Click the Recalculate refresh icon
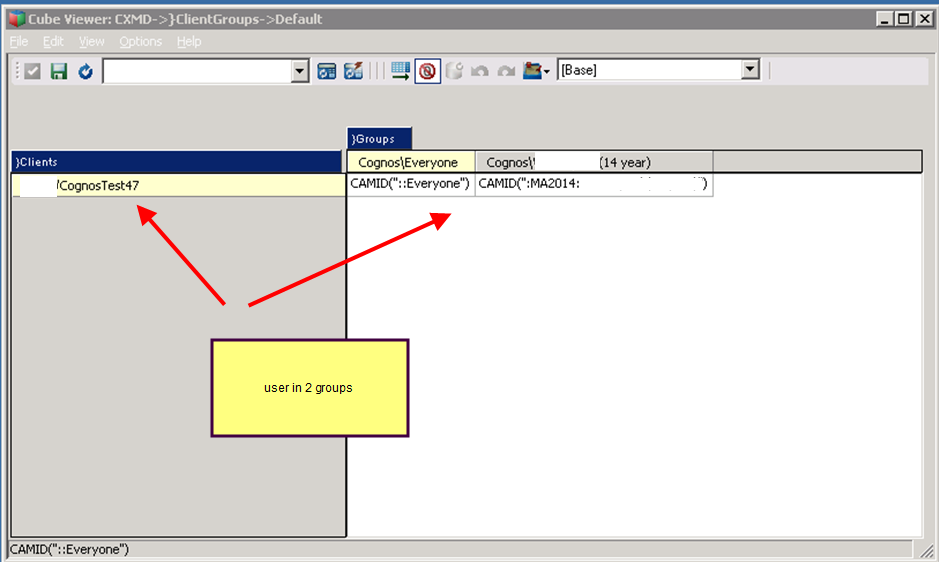 tap(85, 71)
